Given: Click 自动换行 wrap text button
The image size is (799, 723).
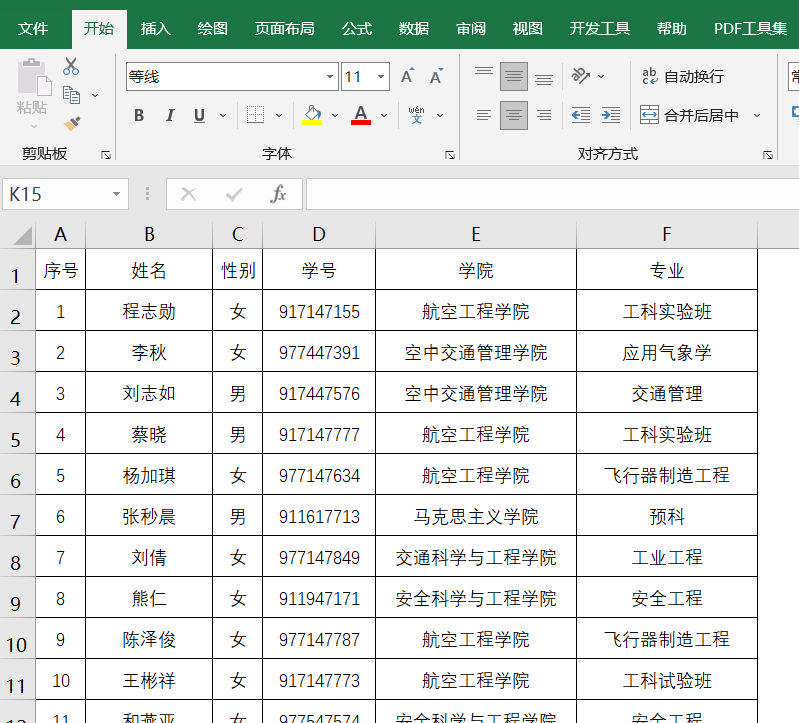Looking at the screenshot, I should (x=683, y=76).
